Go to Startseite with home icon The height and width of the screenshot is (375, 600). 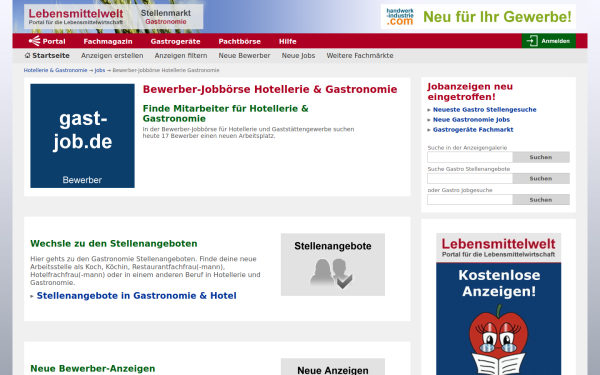pos(47,55)
